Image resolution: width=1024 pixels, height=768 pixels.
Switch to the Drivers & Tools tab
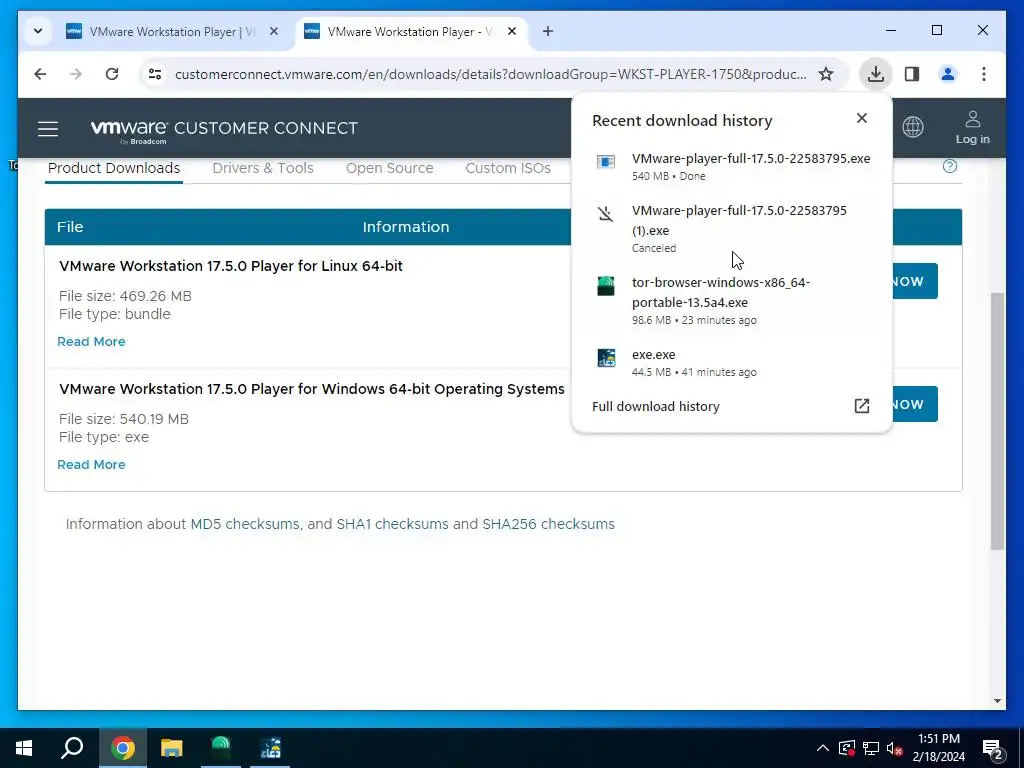pos(263,168)
